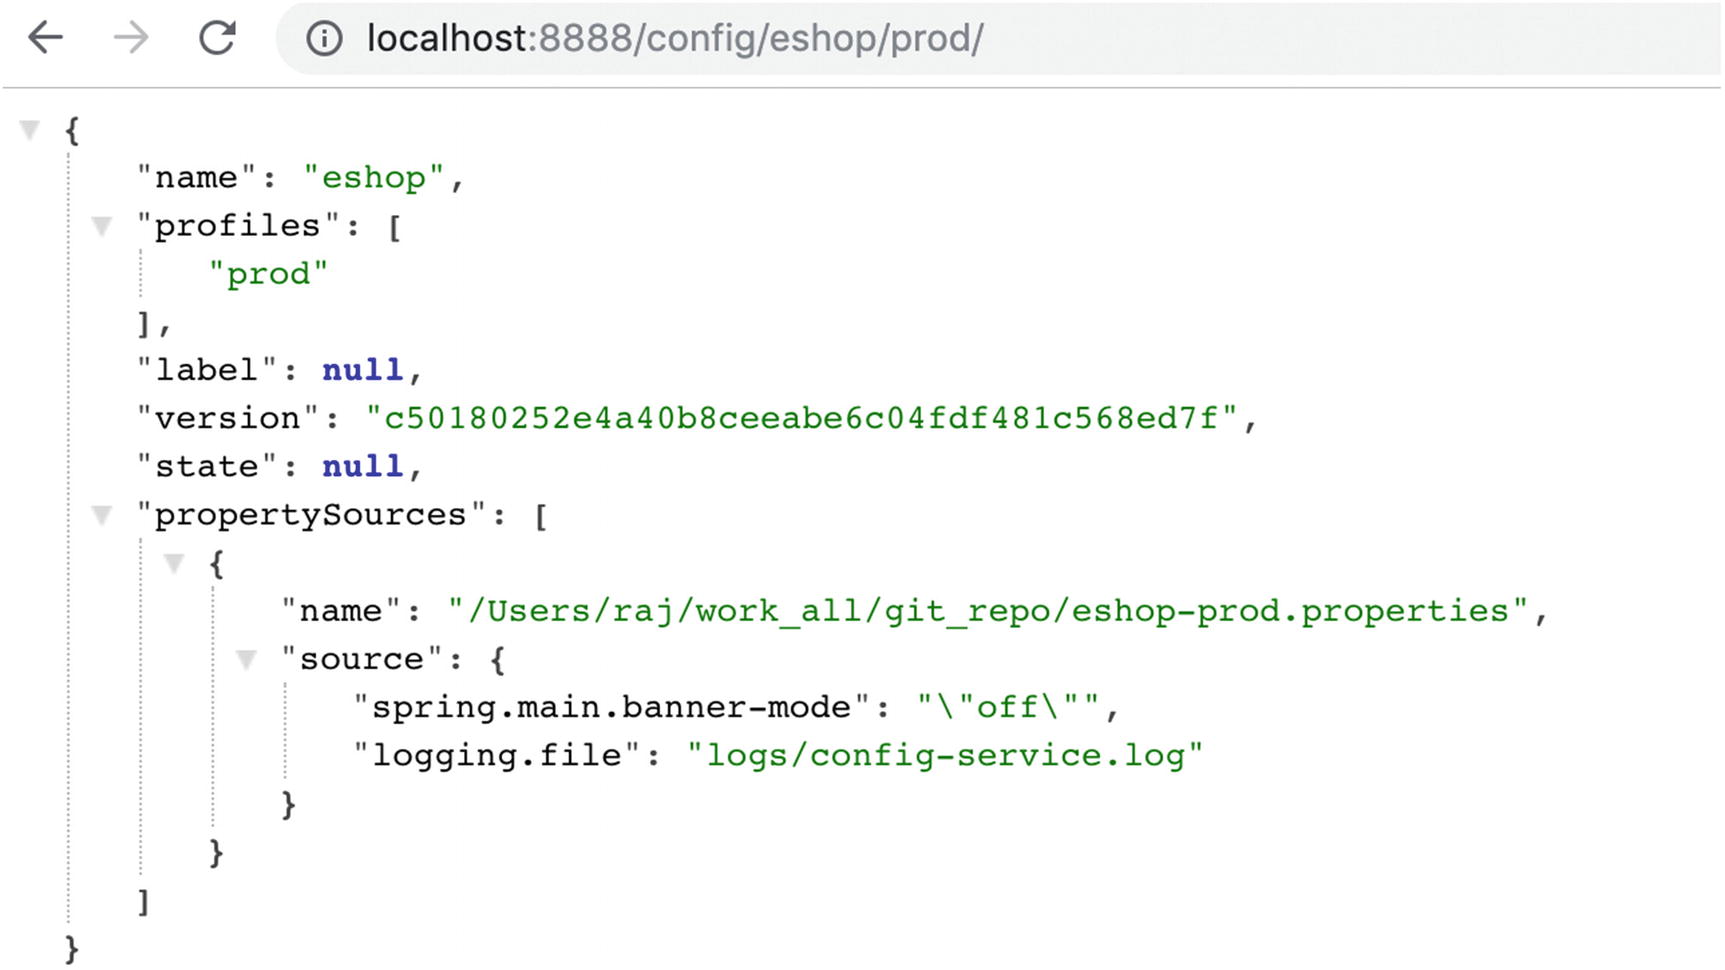Collapse the "propertySources" array
The height and width of the screenshot is (970, 1725).
pos(102,515)
